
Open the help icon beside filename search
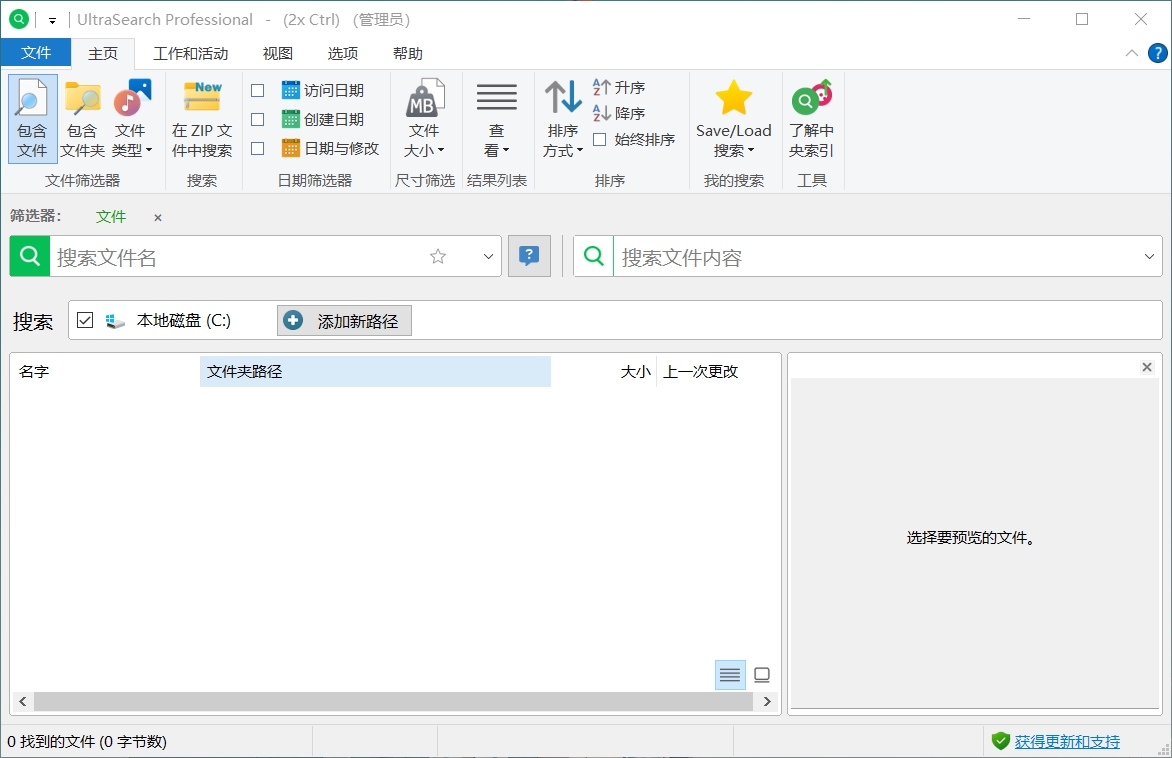(529, 256)
